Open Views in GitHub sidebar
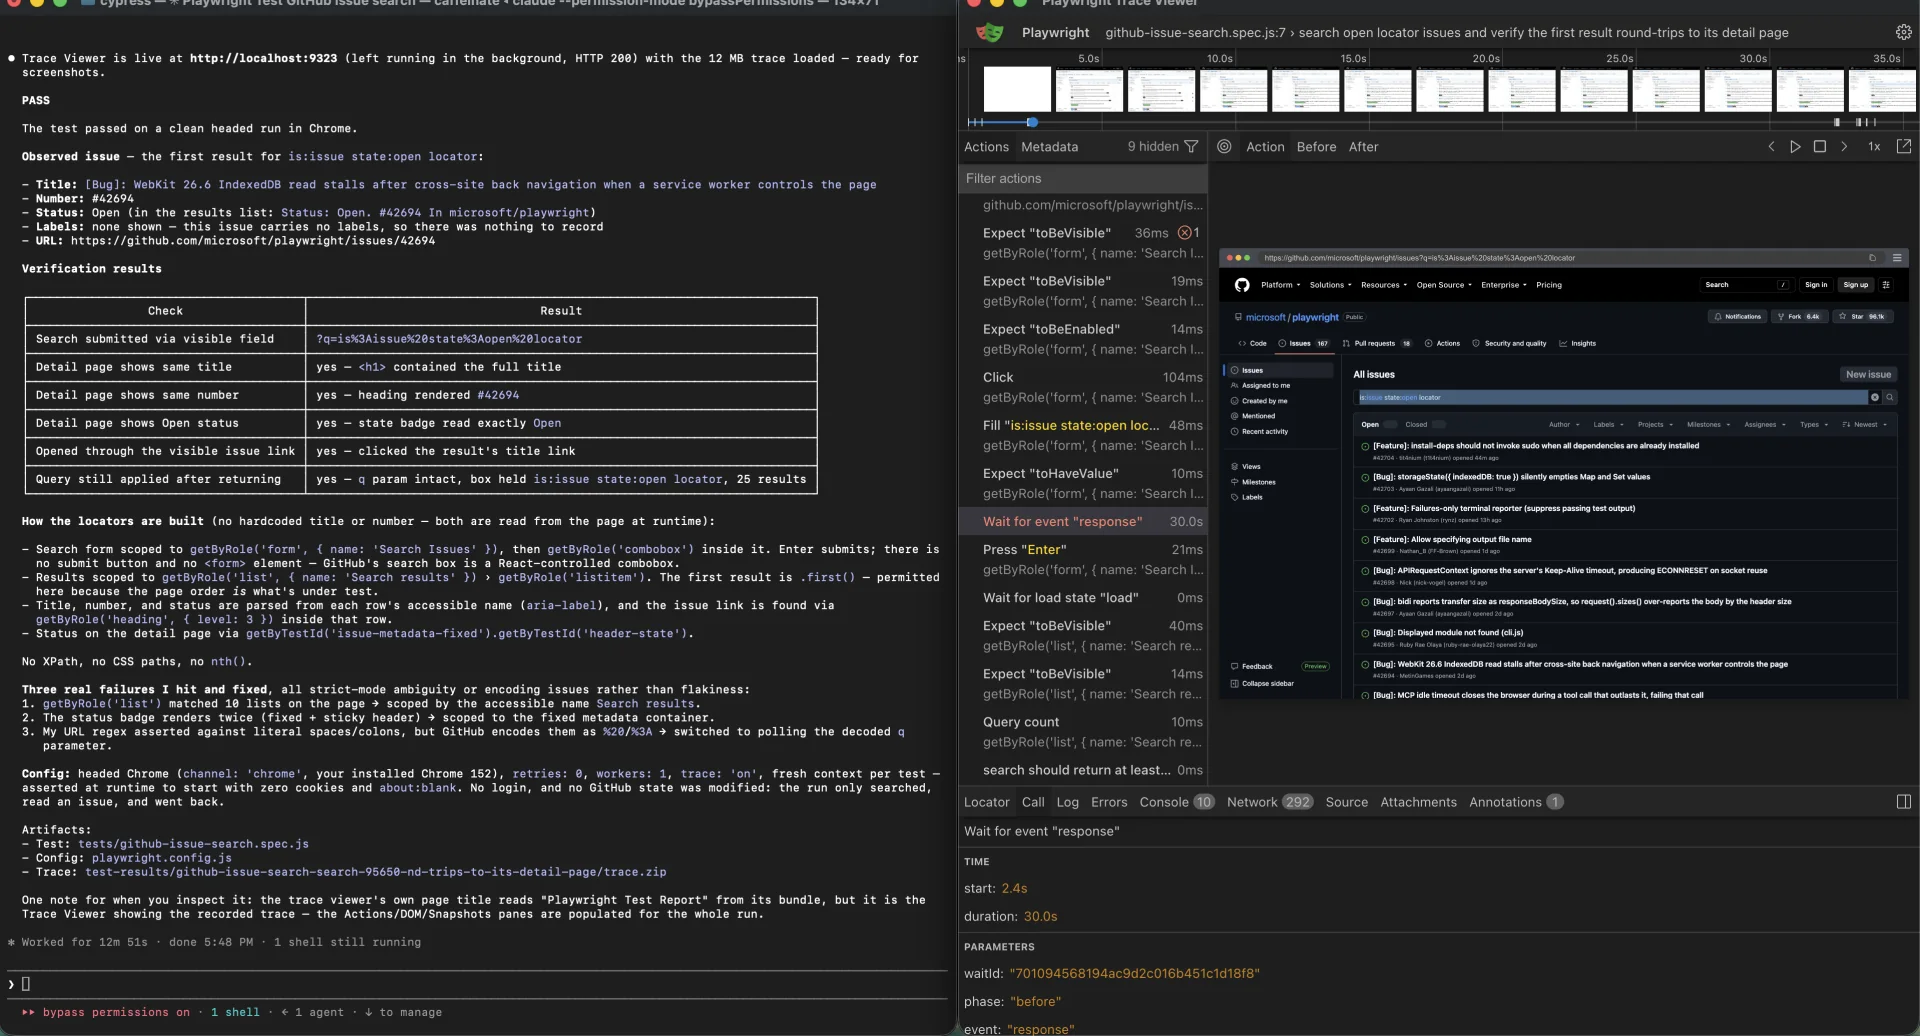Viewport: 1920px width, 1036px height. pos(1251,467)
